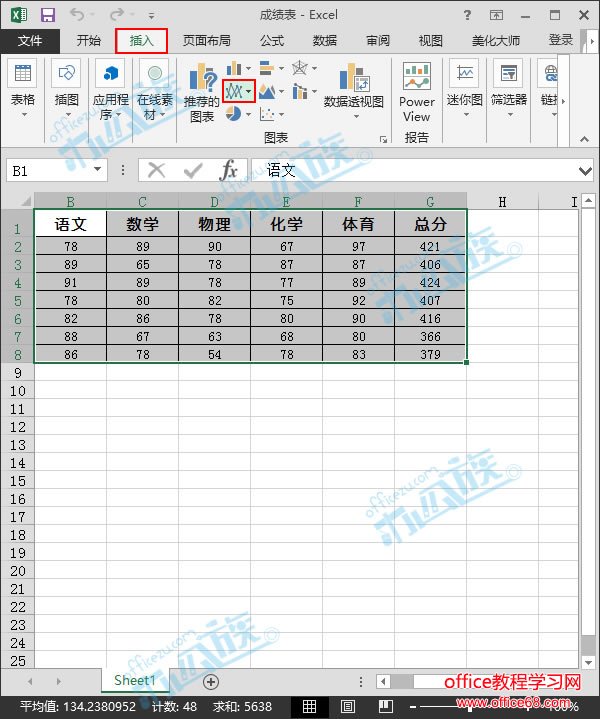The height and width of the screenshot is (719, 600).
Task: Expand the quick access toolbar customize arrow
Action: 151,16
